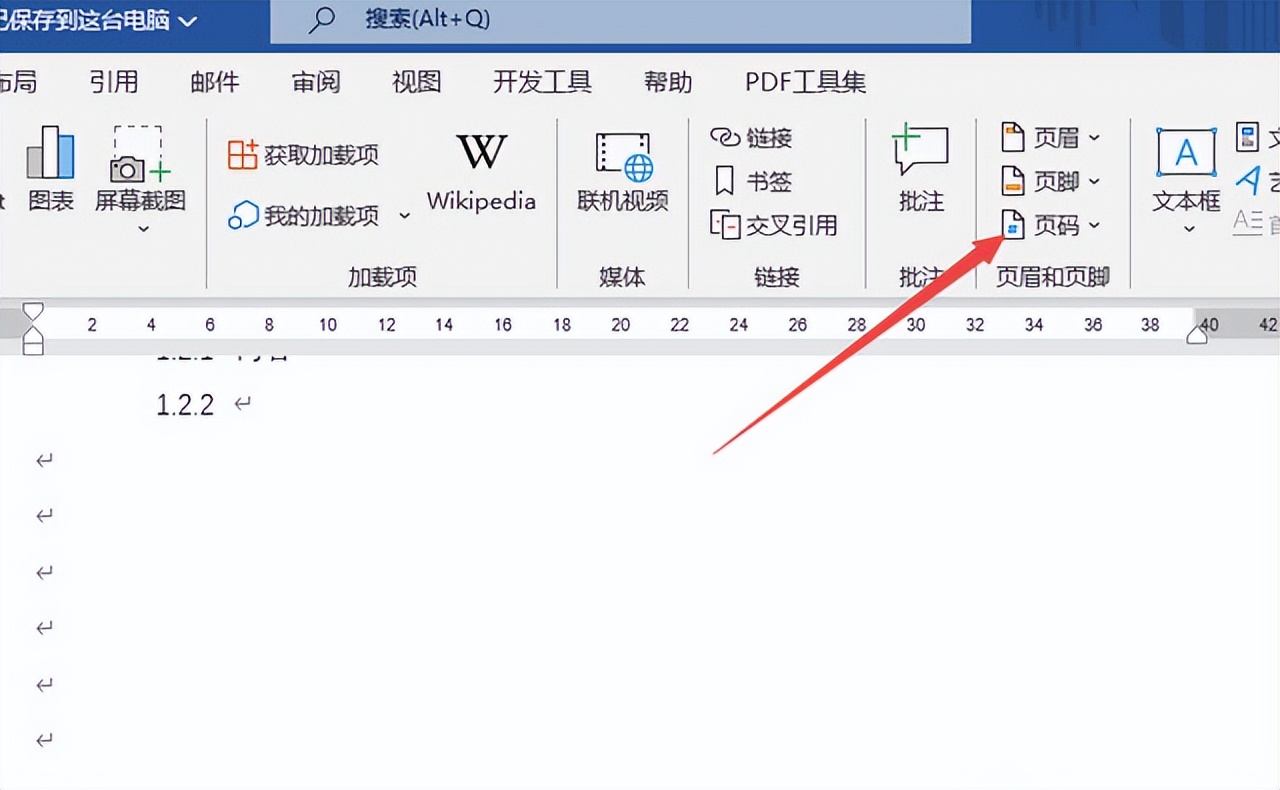This screenshot has height=790, width=1280.
Task: Switch to the 审阅 ribbon tab
Action: (x=315, y=83)
